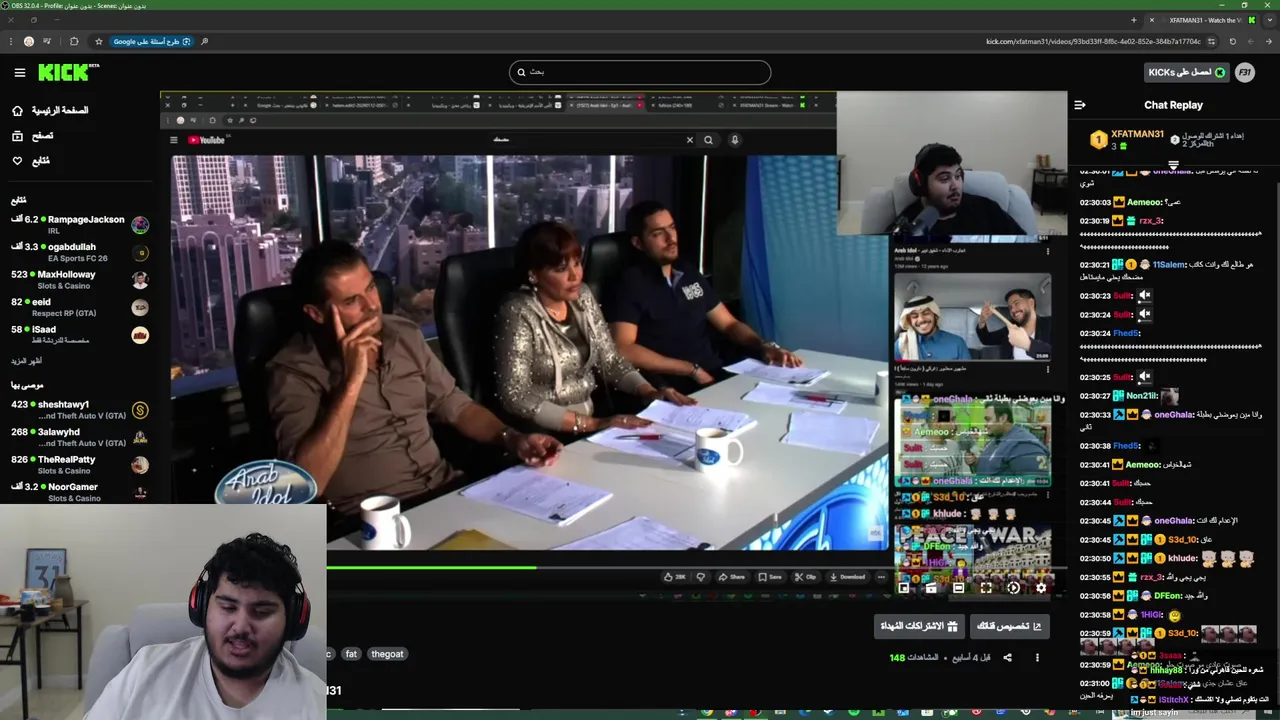Open iSaad channel from sidebar
This screenshot has width=1280, height=720.
click(x=80, y=334)
